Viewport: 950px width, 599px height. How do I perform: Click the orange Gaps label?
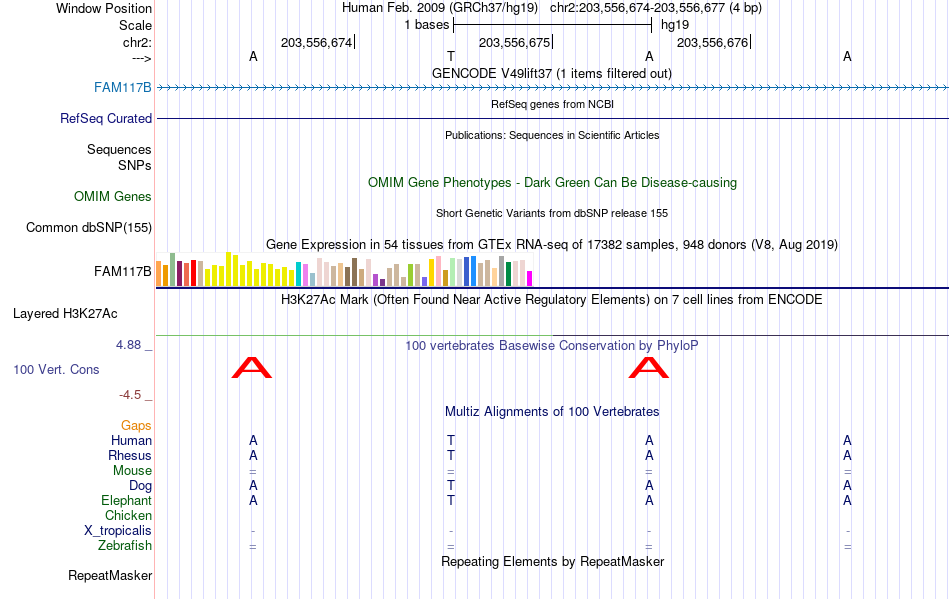point(136,426)
